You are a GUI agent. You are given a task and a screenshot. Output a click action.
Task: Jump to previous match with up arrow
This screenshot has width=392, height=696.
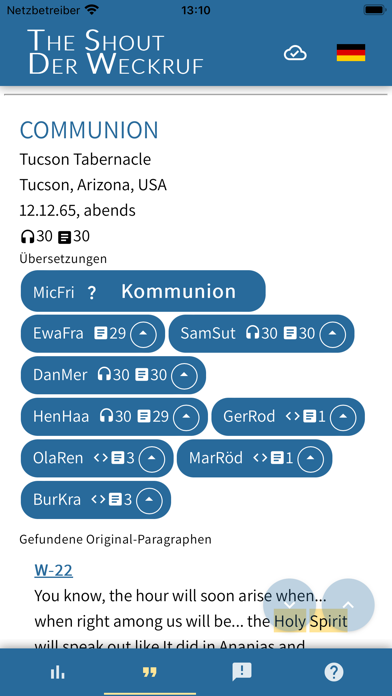coord(348,605)
